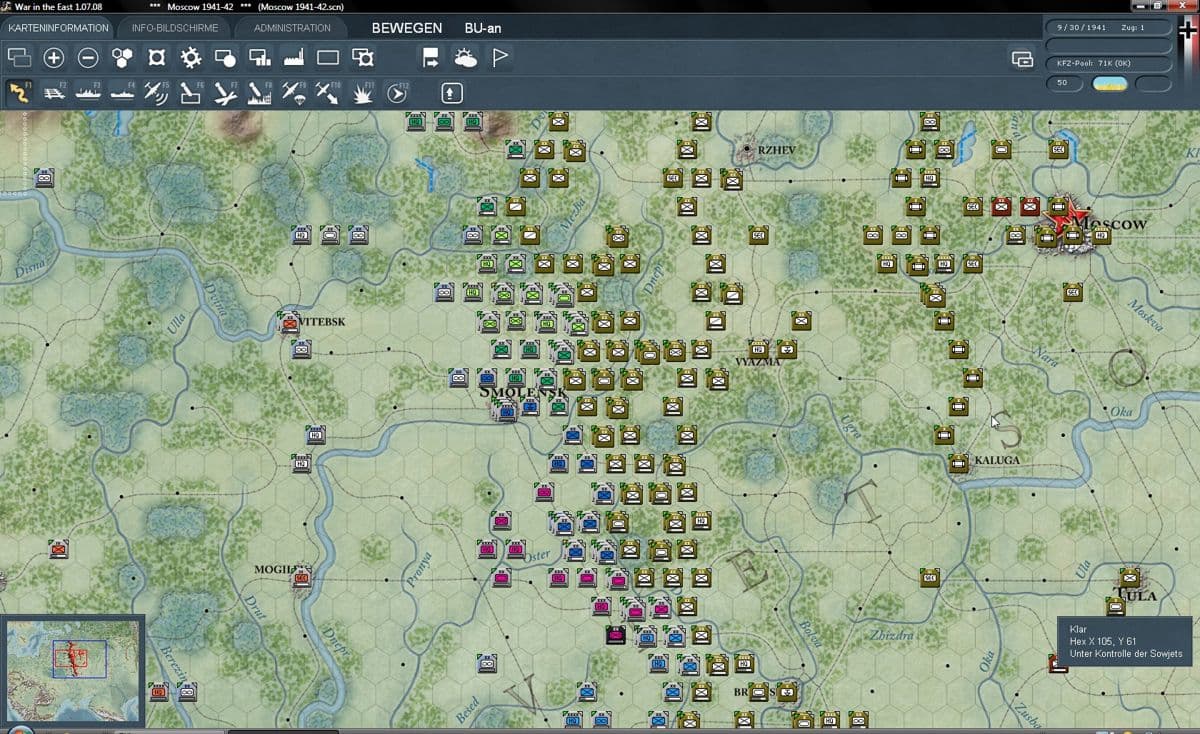Click the BU-an mode label

coord(483,28)
